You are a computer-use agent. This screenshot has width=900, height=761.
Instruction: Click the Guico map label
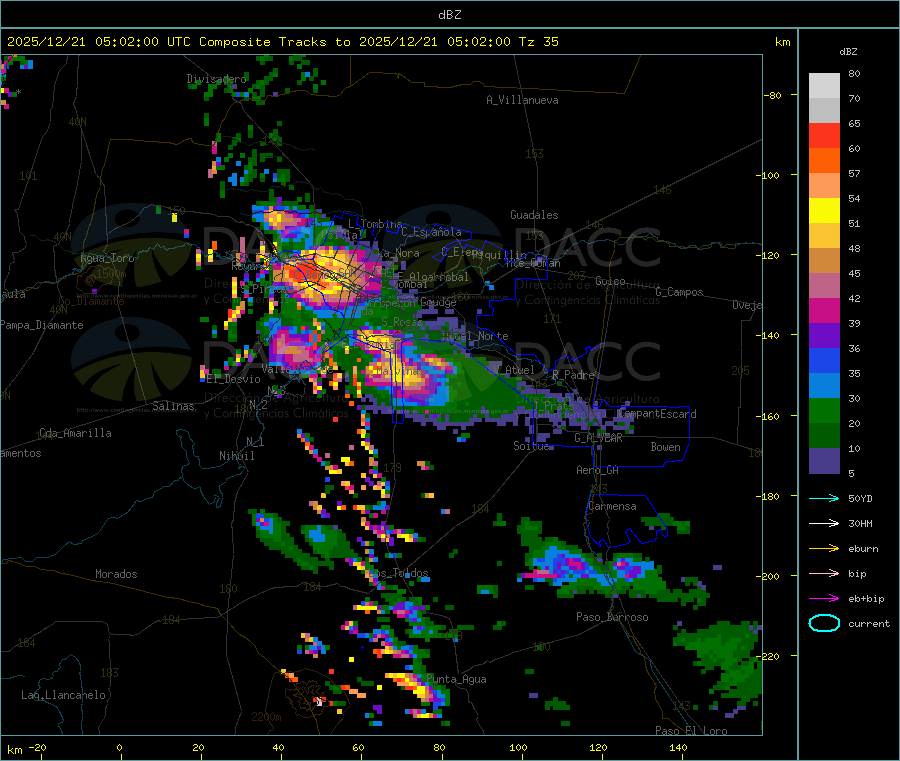point(610,281)
